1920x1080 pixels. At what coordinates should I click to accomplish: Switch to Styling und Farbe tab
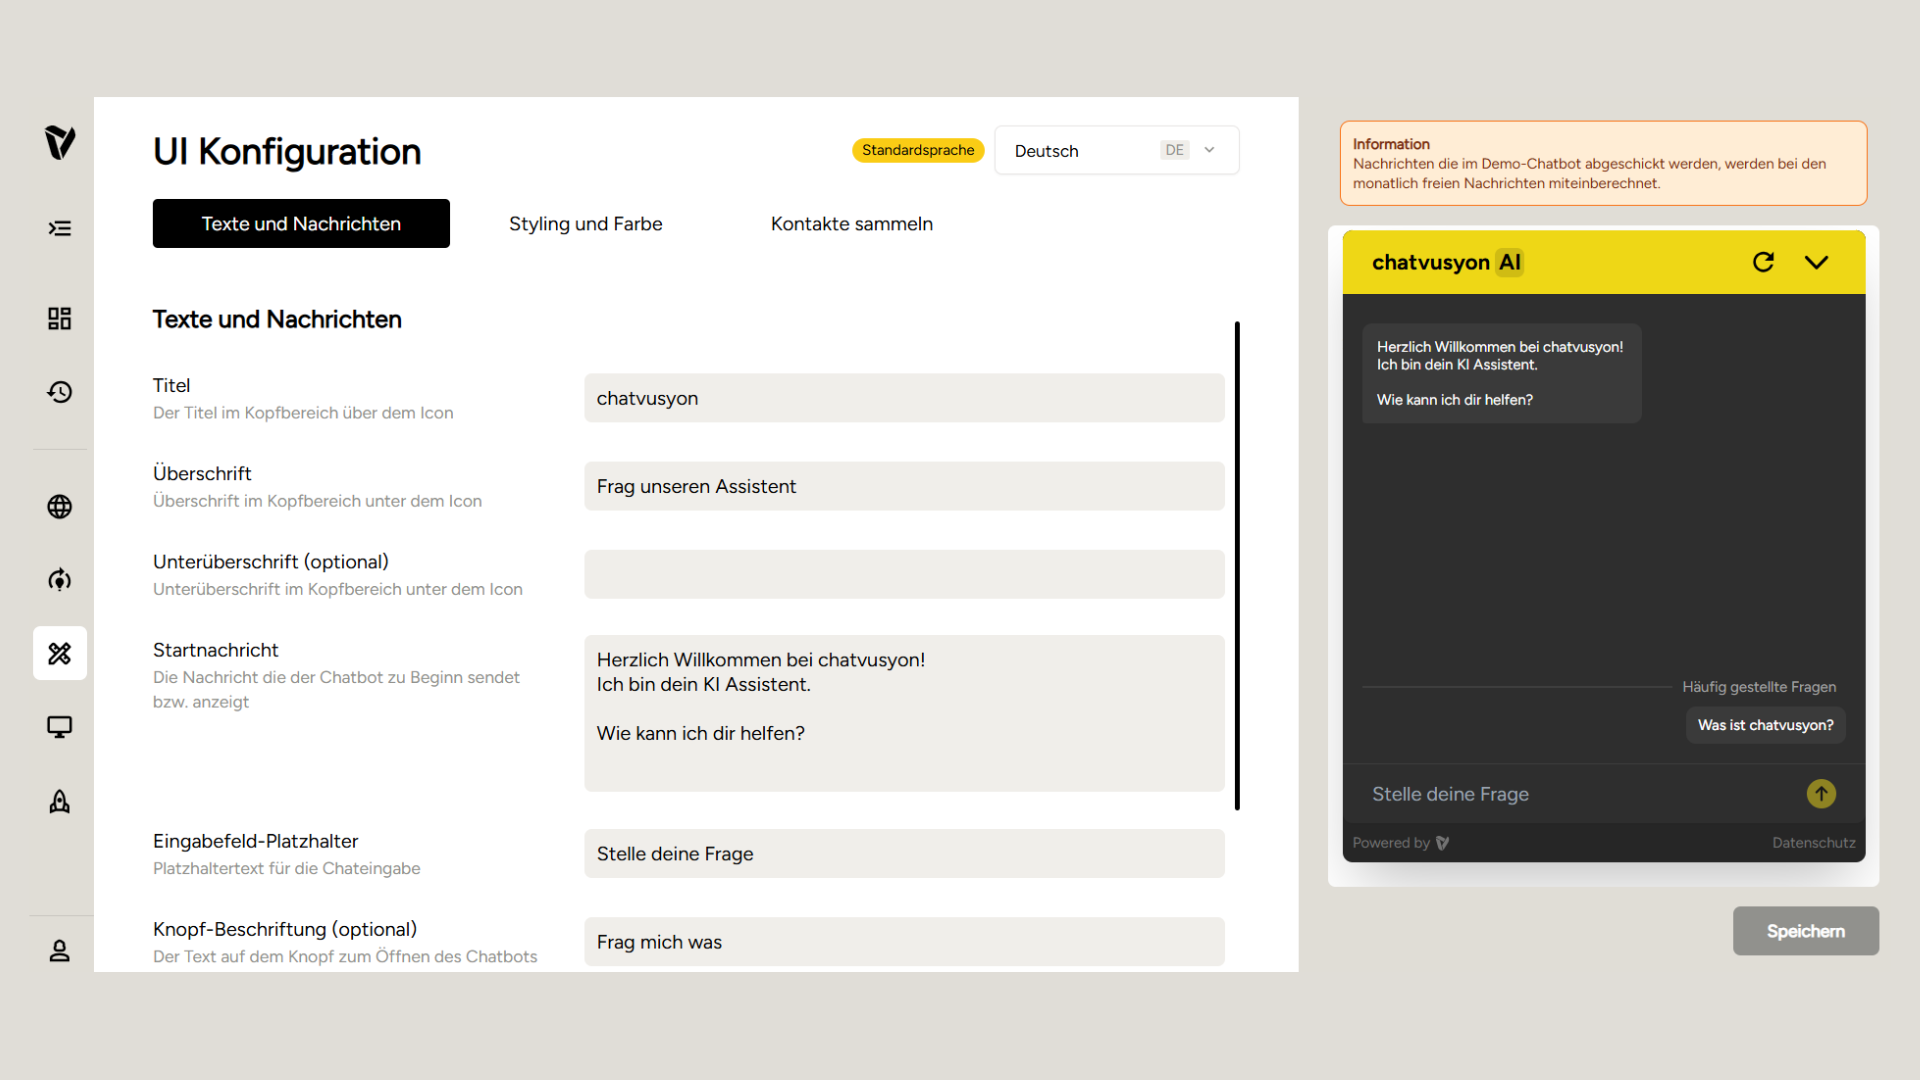[x=585, y=224]
